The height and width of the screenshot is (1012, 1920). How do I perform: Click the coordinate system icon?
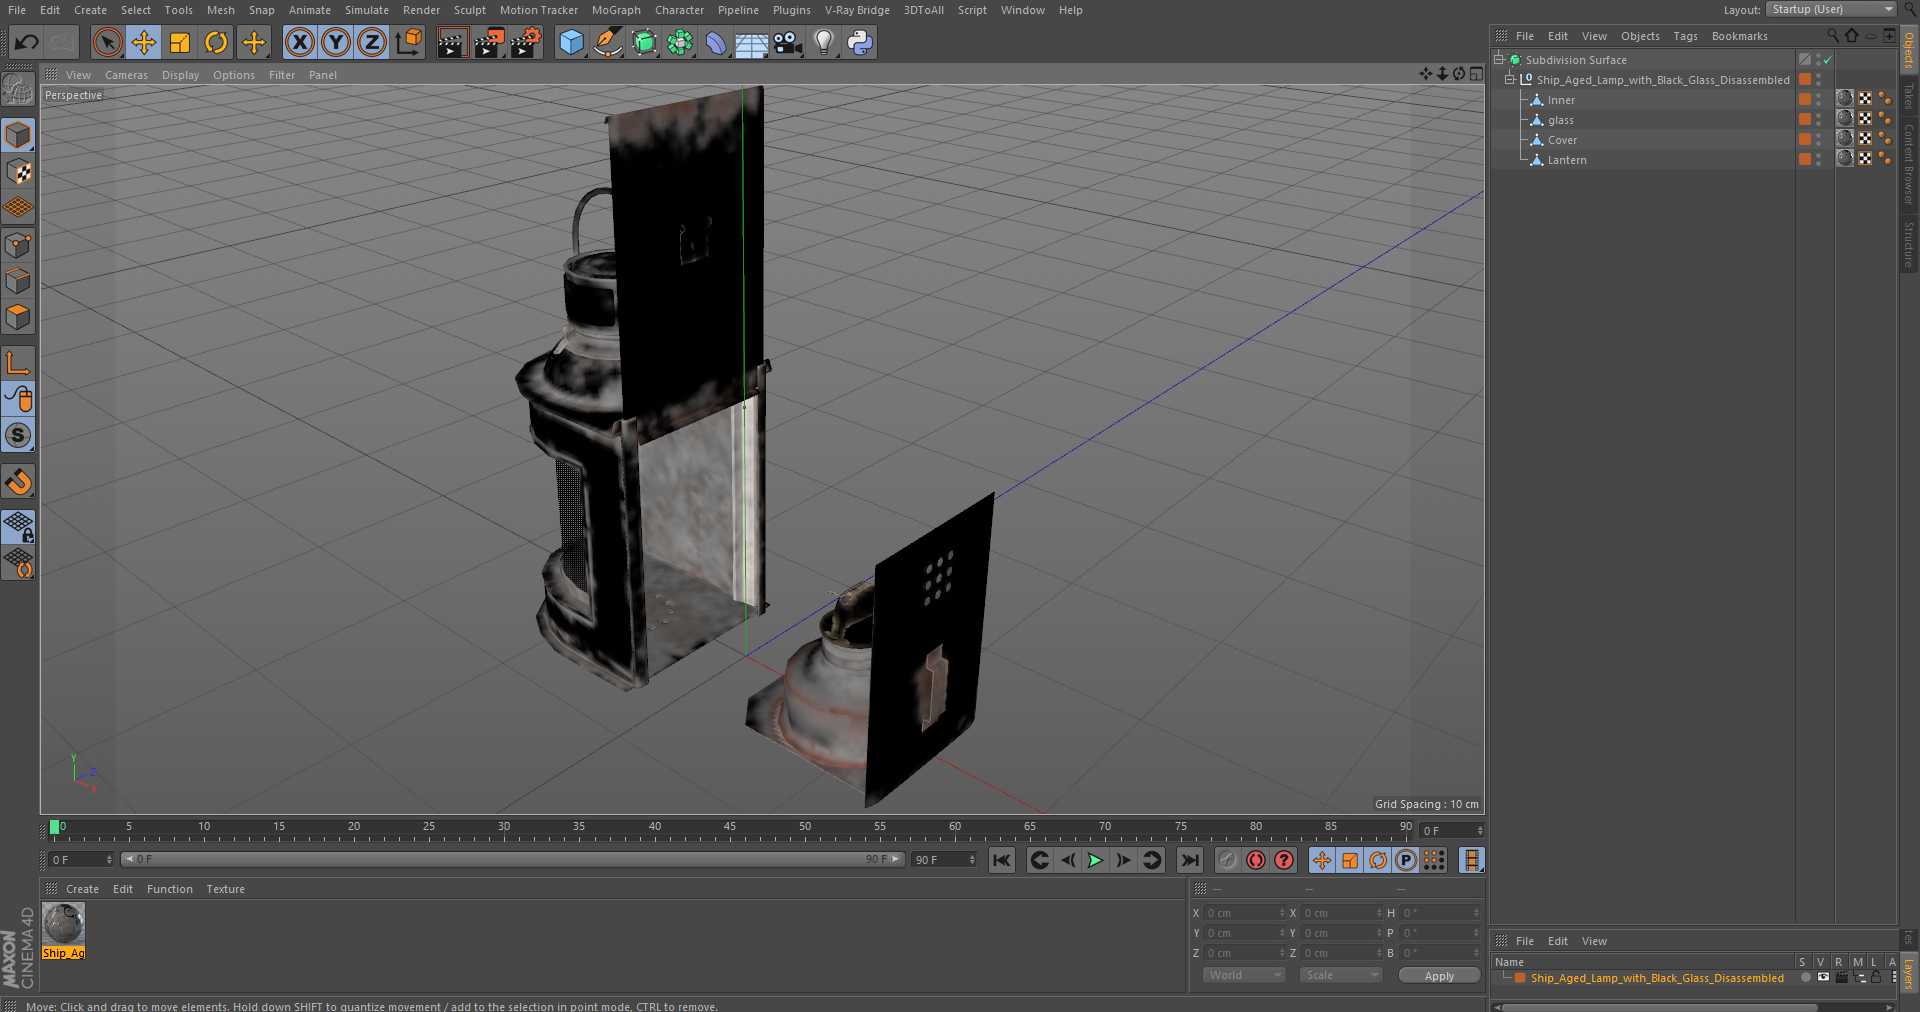[409, 42]
